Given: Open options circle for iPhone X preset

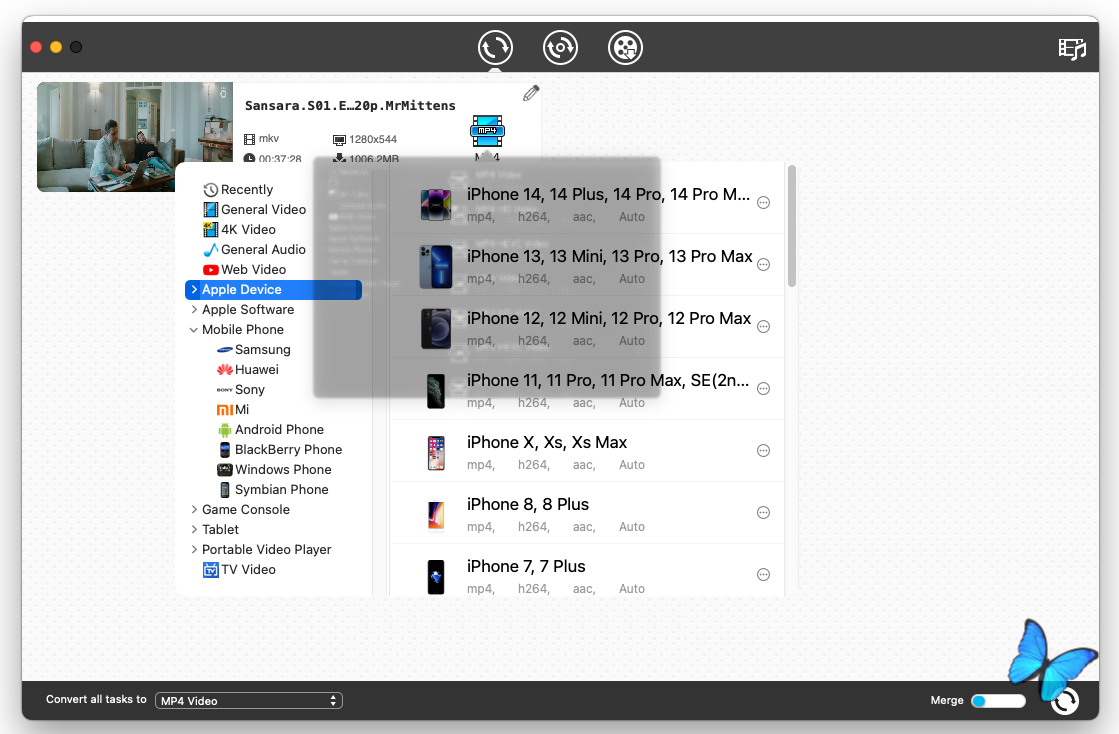Looking at the screenshot, I should click(763, 451).
